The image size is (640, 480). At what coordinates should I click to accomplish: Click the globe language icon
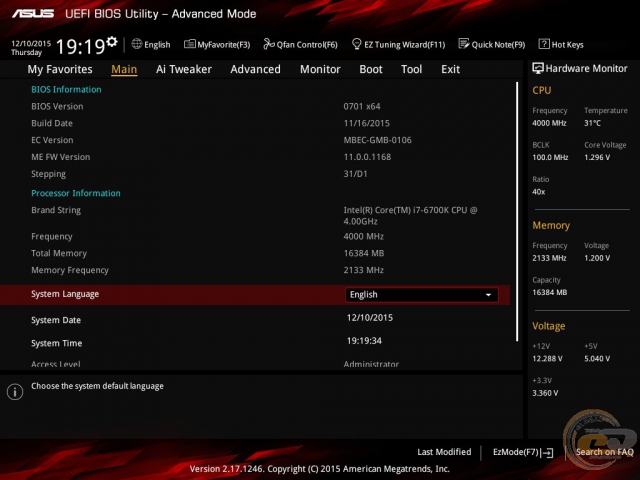click(137, 44)
